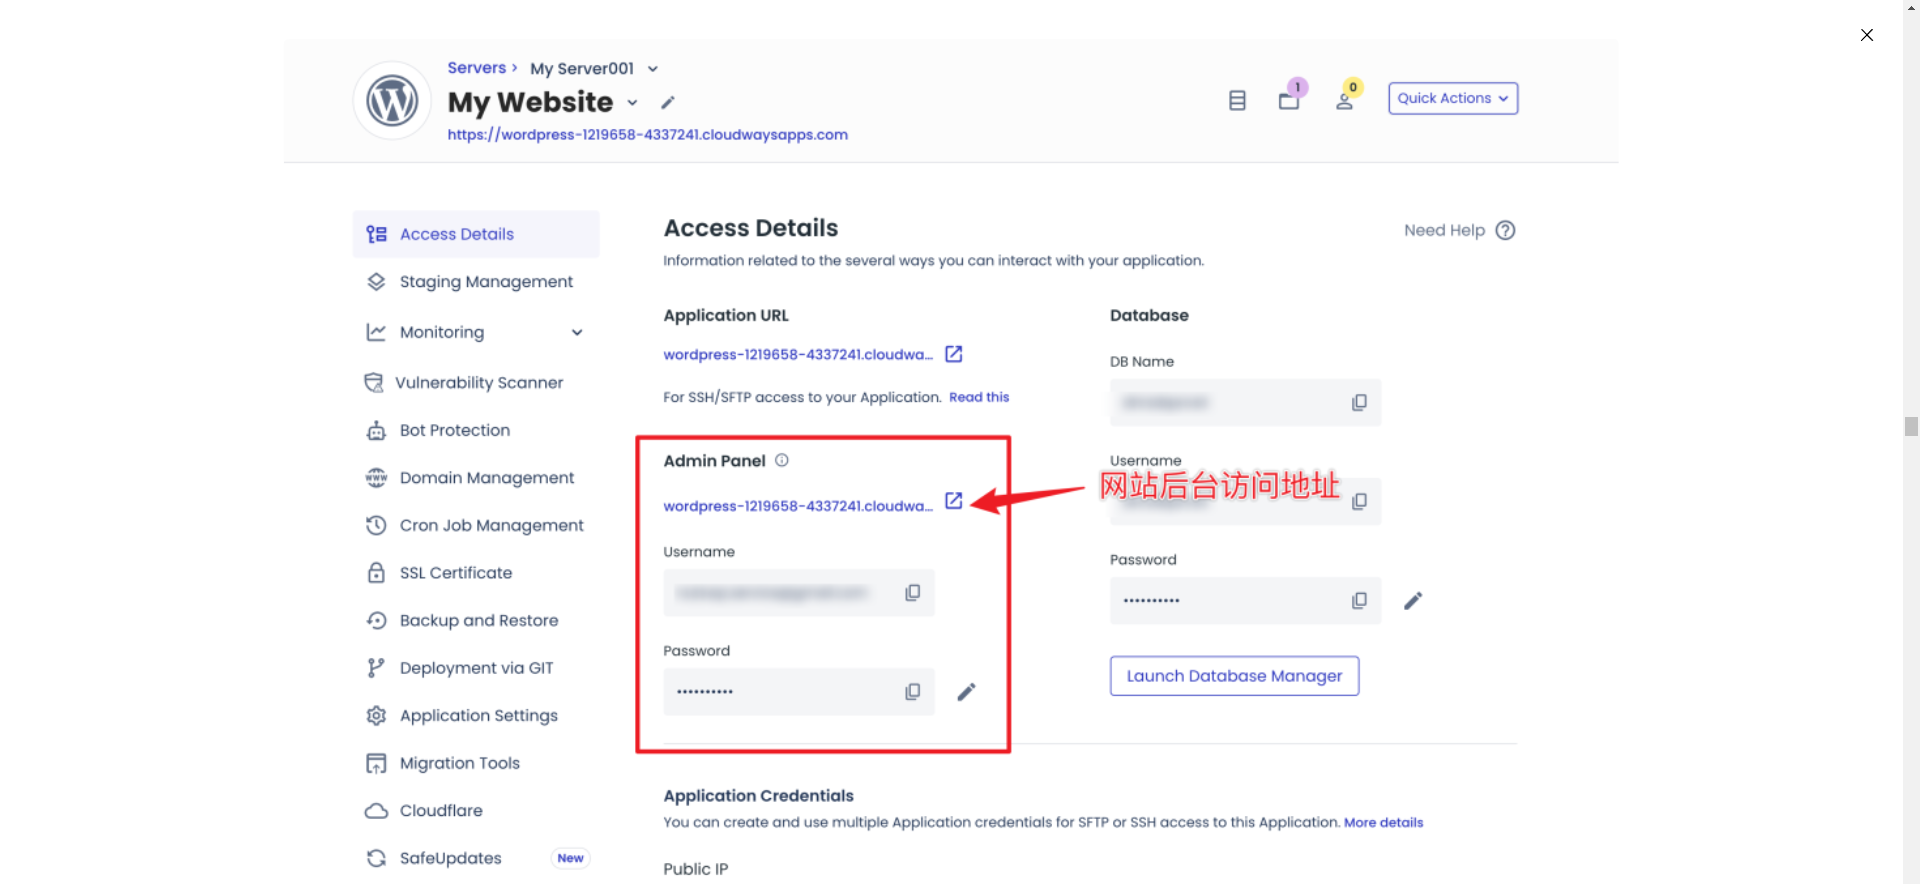The image size is (1920, 884).
Task: Edit the My Website name pencil icon
Action: [x=668, y=103]
